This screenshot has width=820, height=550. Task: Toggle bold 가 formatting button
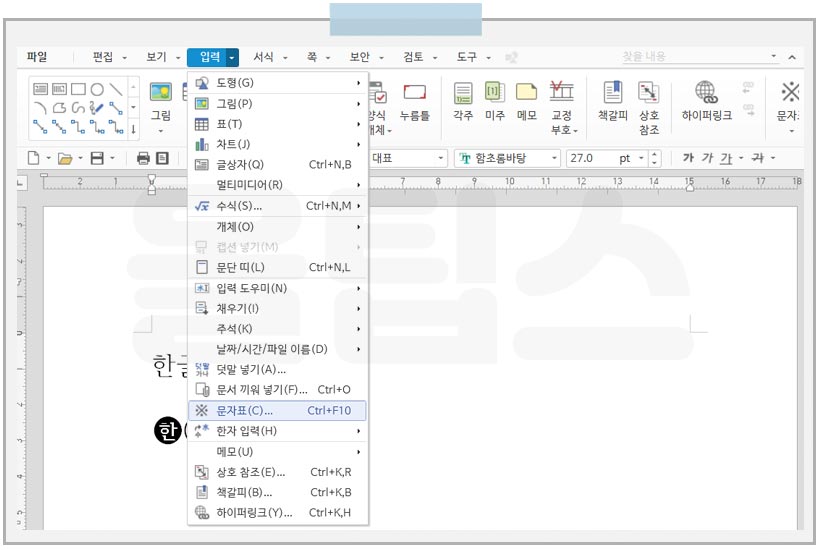pos(688,158)
